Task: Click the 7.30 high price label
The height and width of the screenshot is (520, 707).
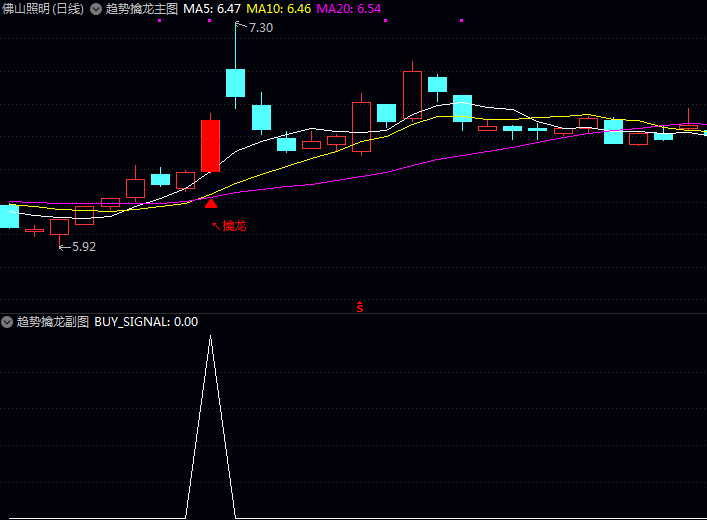Action: click(260, 27)
